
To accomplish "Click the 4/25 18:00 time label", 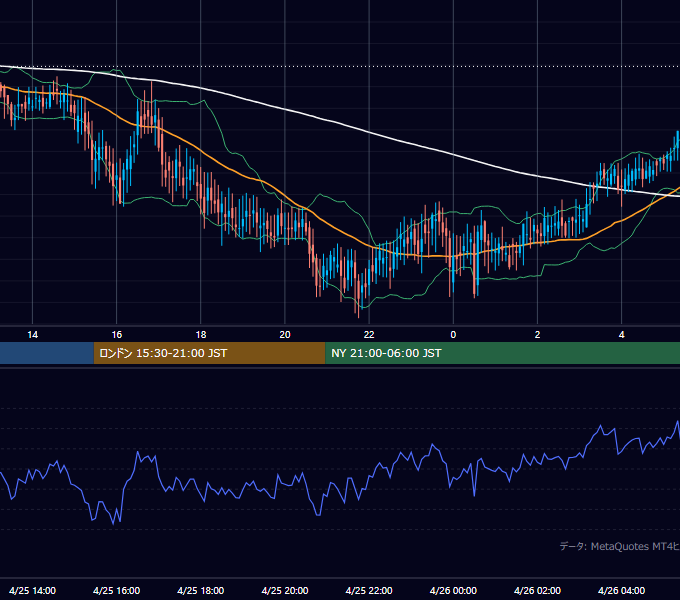I will pos(201,590).
